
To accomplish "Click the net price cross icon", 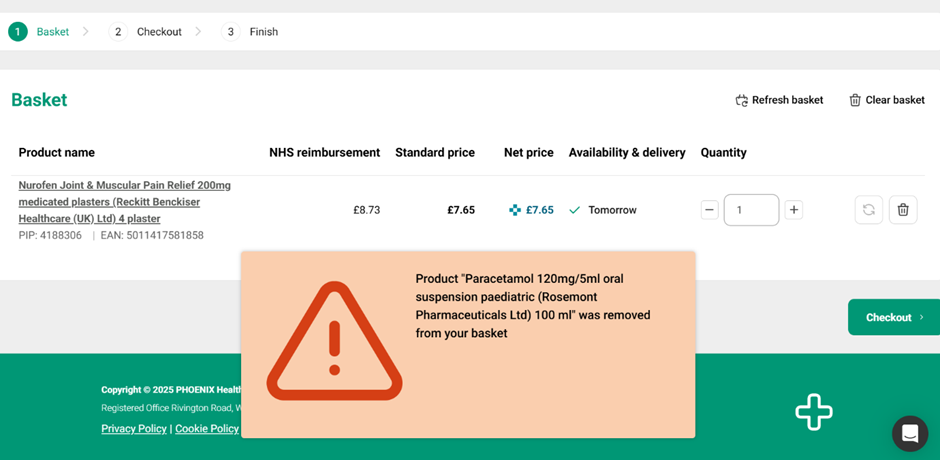I will (515, 210).
